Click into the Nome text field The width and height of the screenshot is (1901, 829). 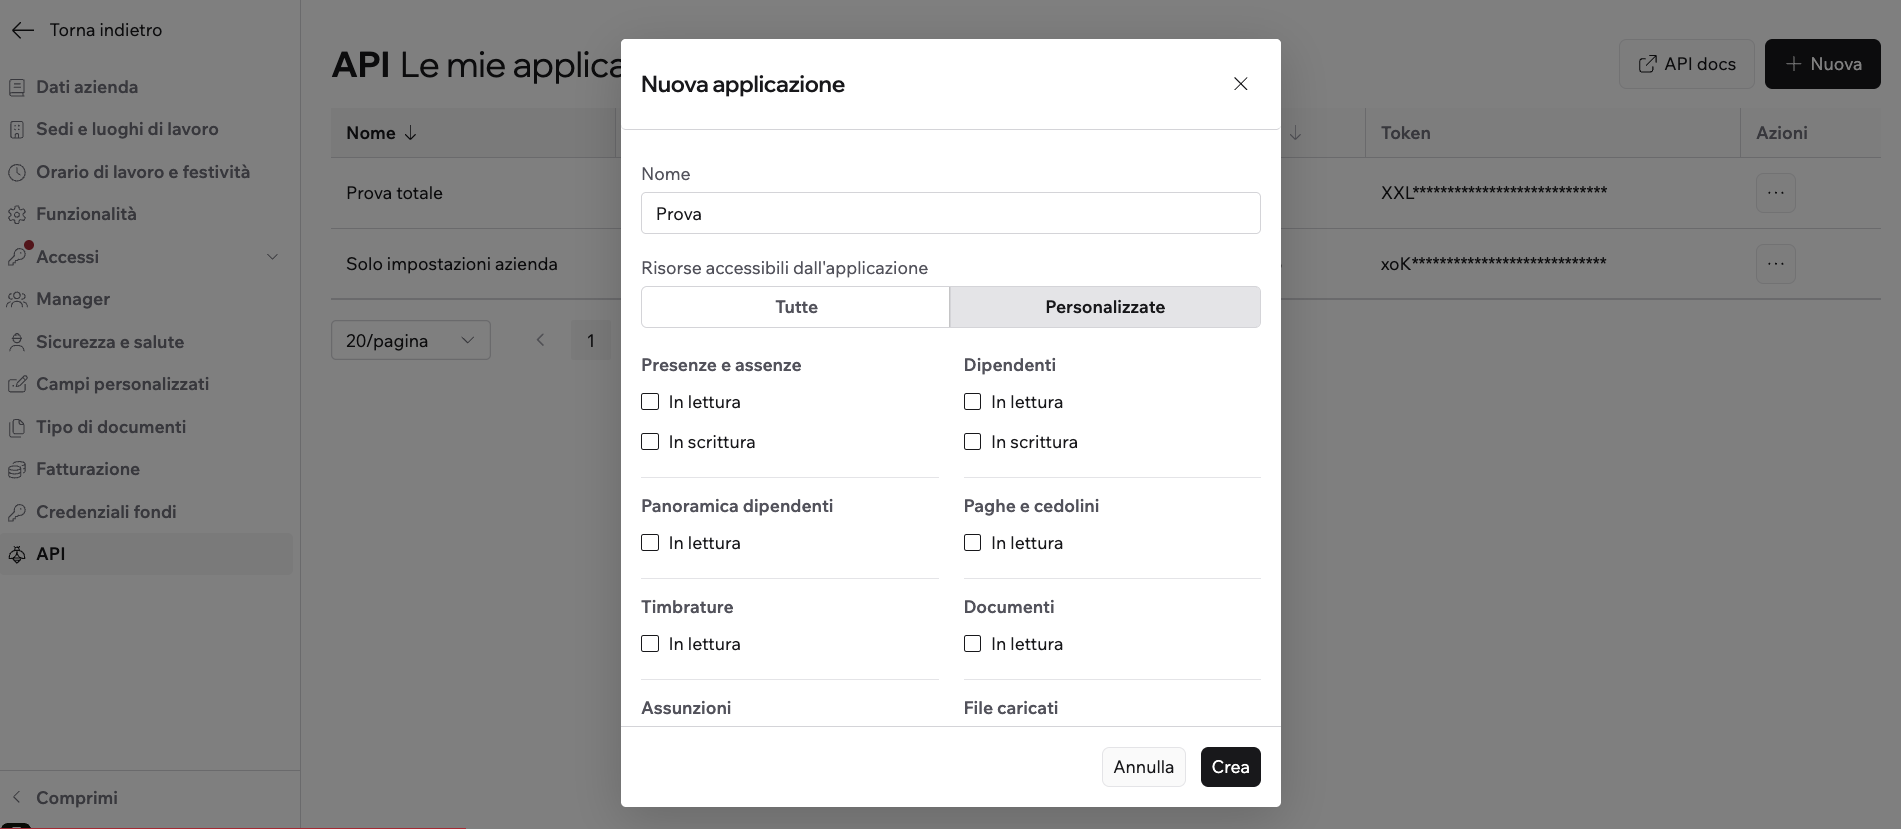950,214
